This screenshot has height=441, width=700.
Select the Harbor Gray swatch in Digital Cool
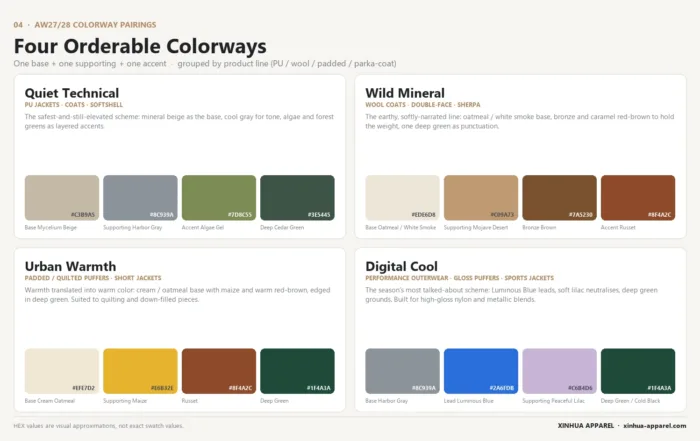[x=402, y=371]
